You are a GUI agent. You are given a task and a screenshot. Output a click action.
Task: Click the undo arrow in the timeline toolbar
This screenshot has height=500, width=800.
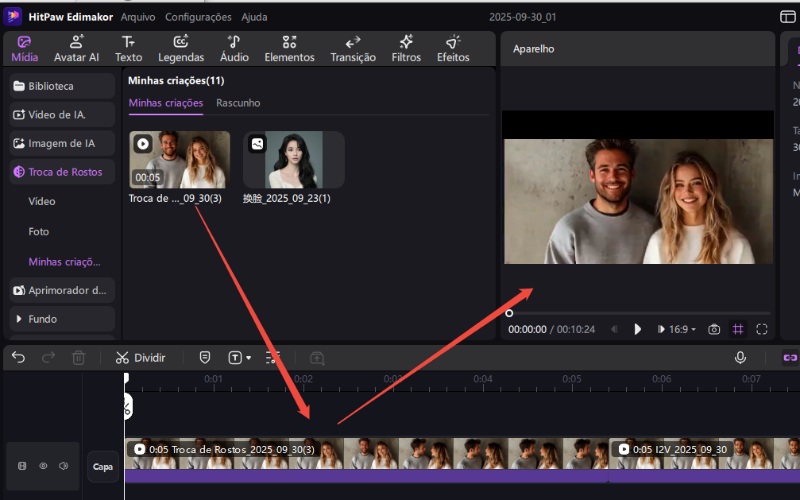coord(18,357)
